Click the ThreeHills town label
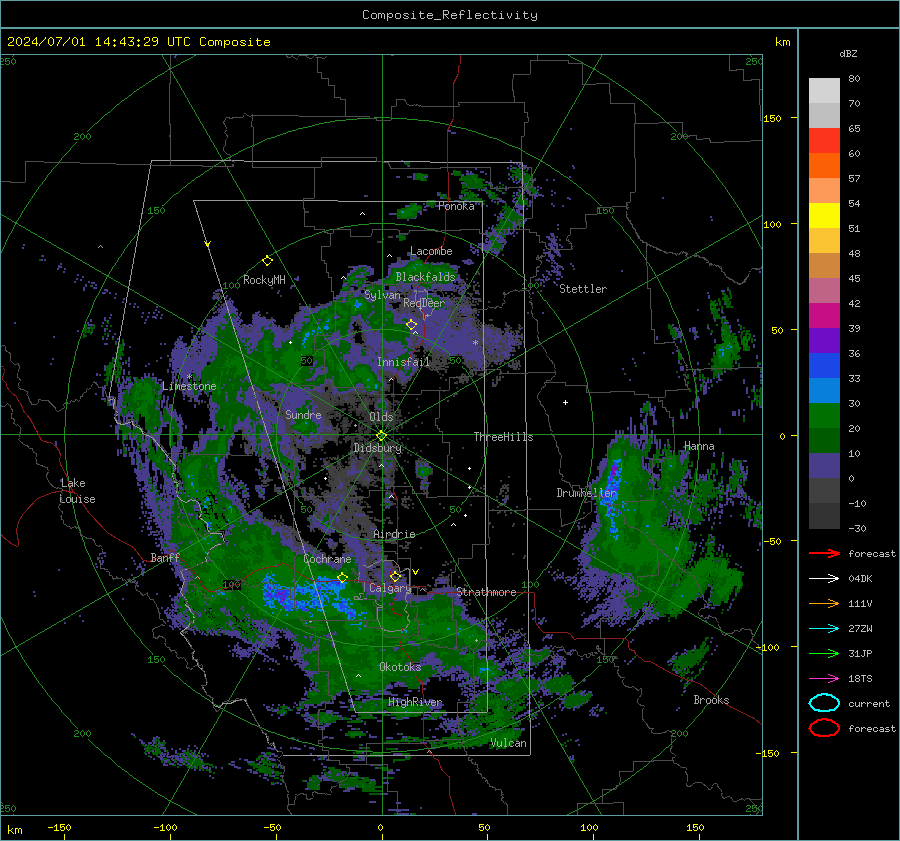The height and width of the screenshot is (841, 900). (503, 437)
